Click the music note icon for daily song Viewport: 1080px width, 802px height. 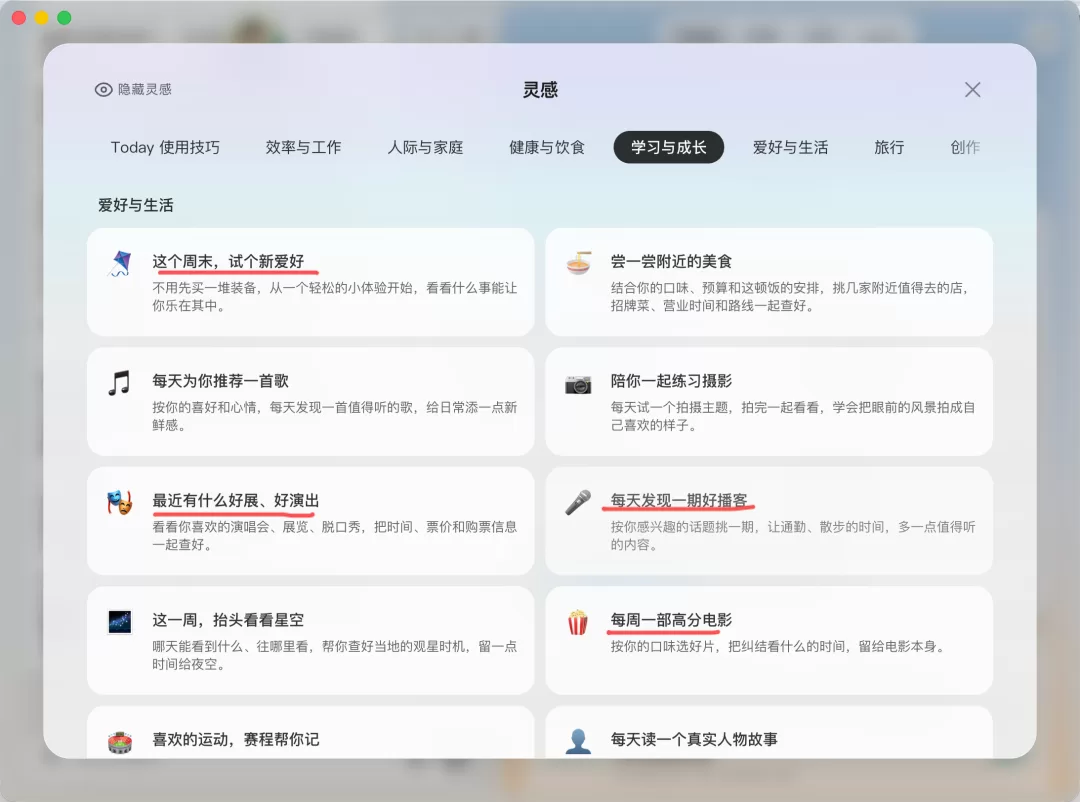point(119,382)
